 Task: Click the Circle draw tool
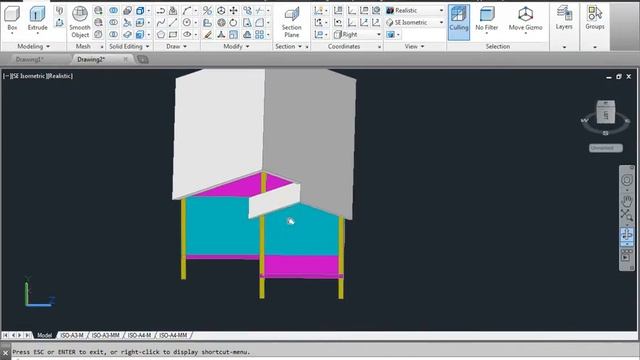pyautogui.click(x=187, y=22)
